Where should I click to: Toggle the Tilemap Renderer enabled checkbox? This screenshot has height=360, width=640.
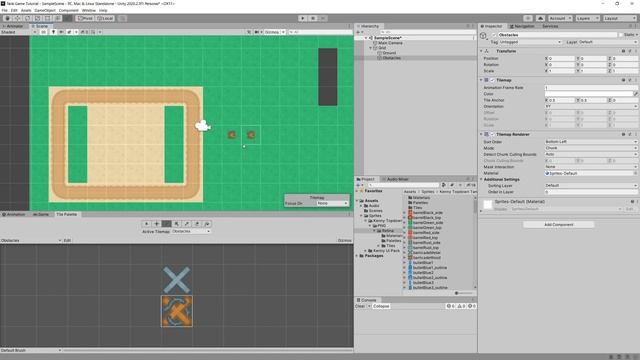click(492, 134)
